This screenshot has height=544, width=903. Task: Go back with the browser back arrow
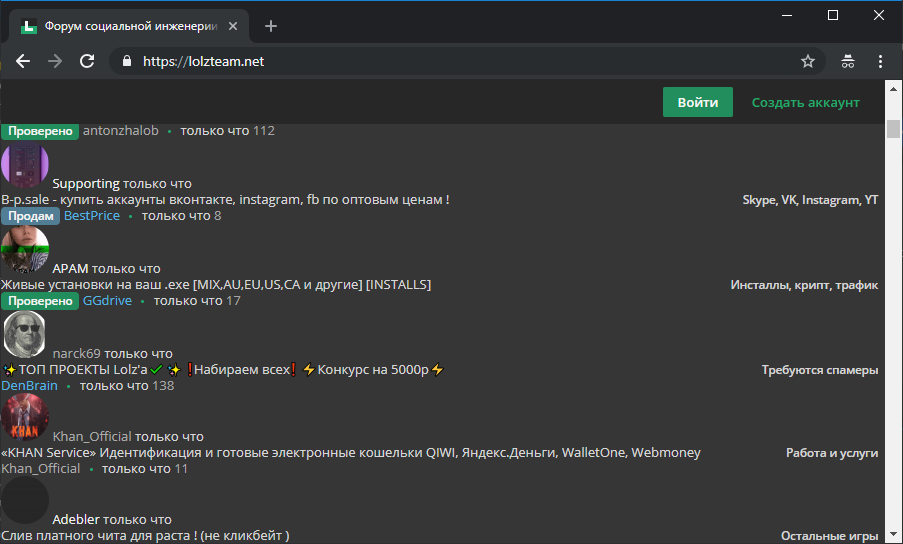[22, 61]
